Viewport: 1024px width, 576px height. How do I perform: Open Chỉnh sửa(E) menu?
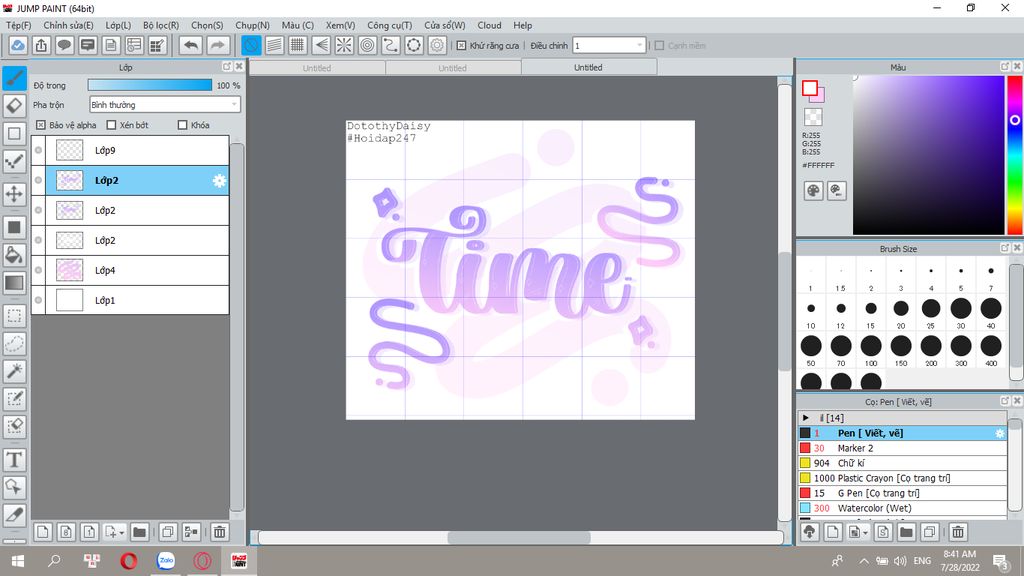click(69, 25)
